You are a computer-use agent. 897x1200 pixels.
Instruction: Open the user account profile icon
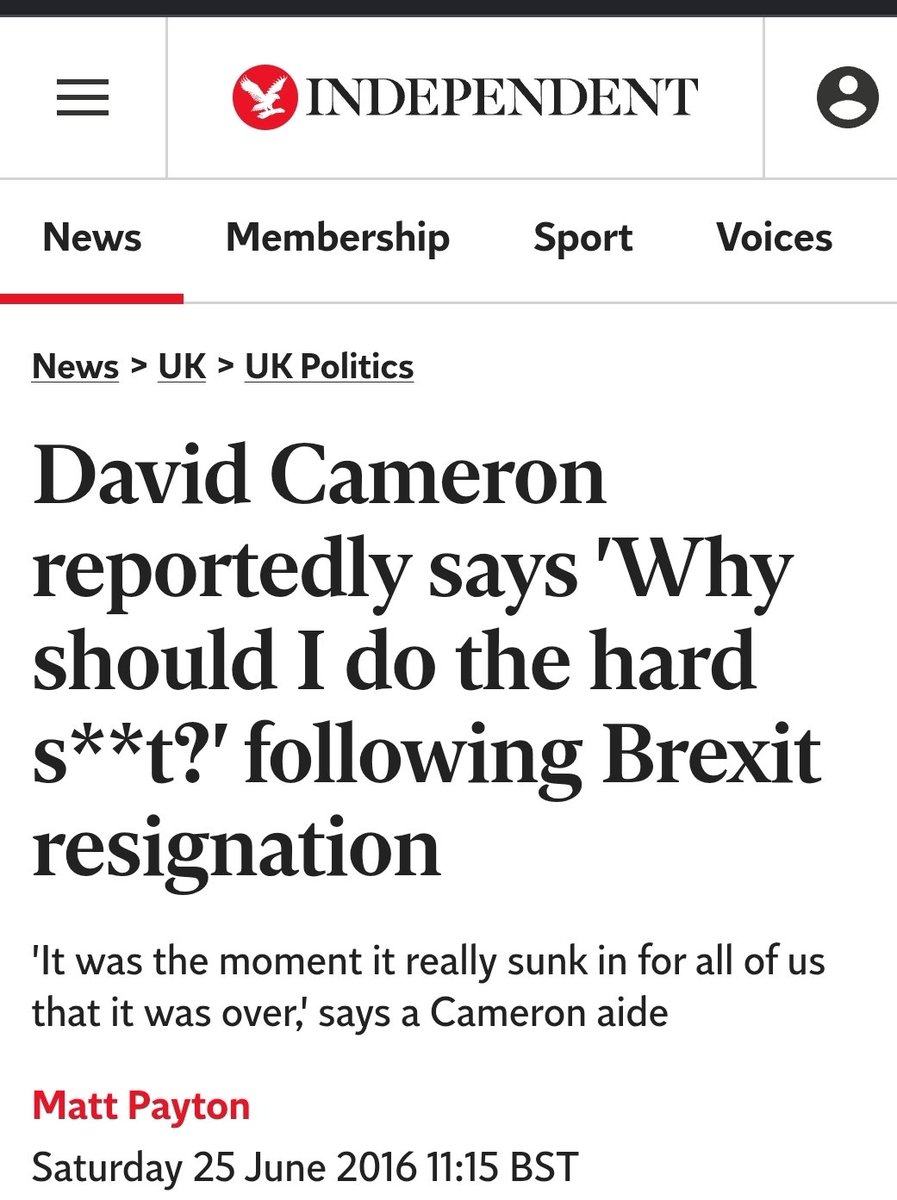pyautogui.click(x=848, y=98)
